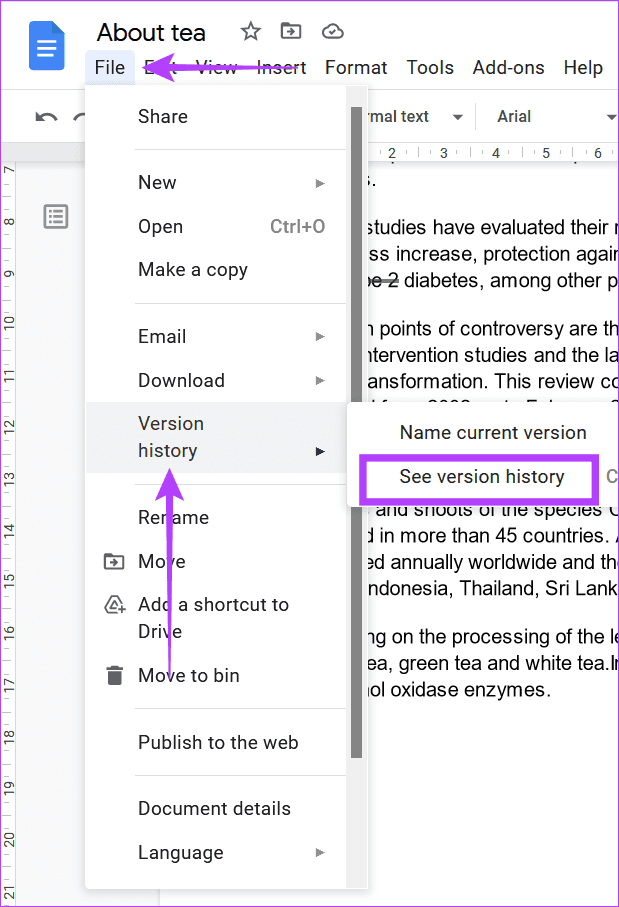The image size is (619, 907).
Task: Click the undo arrow icon
Action: click(46, 118)
